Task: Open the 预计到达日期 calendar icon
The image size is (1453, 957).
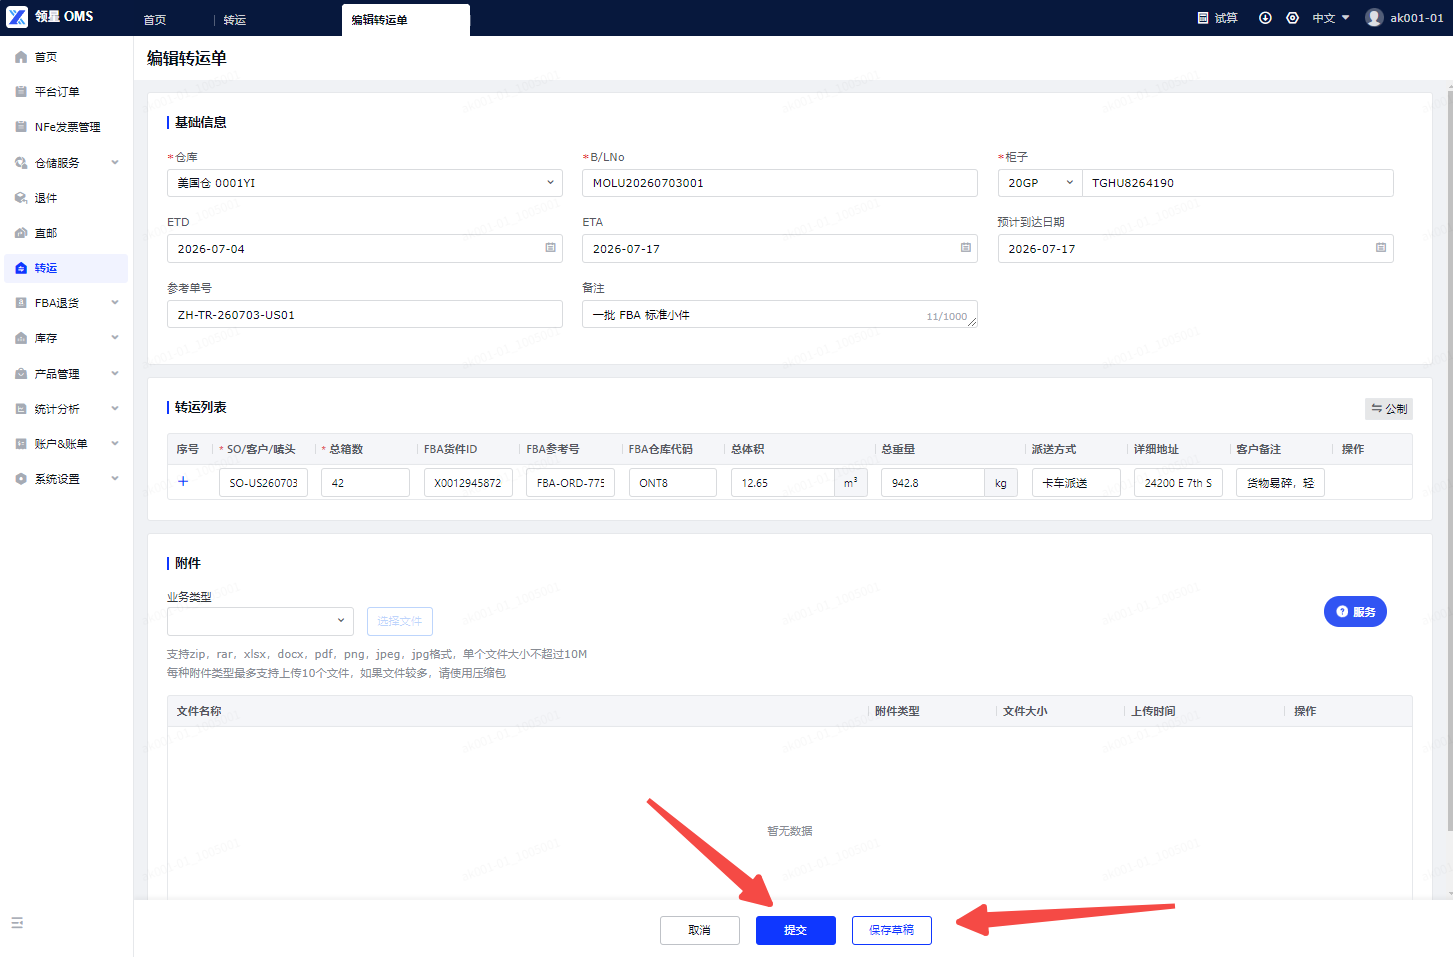Action: [1381, 248]
